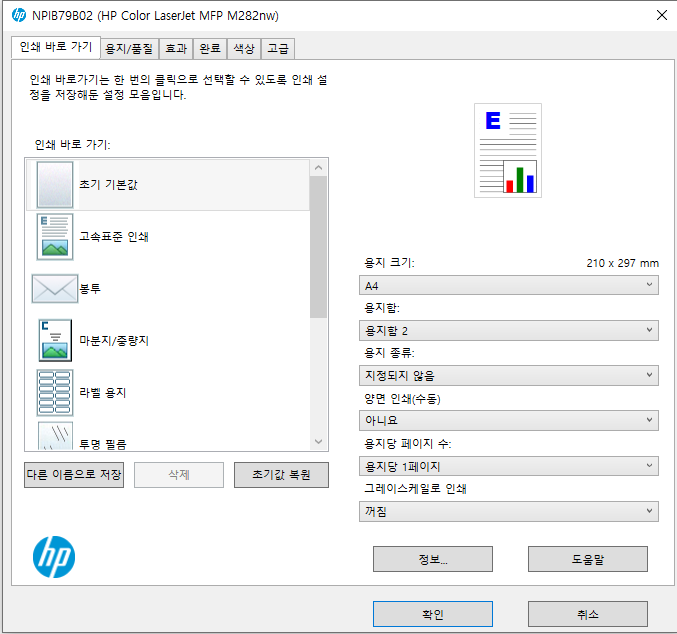677x634 pixels.
Task: Confirm settings with the 확인 button
Action: [433, 614]
